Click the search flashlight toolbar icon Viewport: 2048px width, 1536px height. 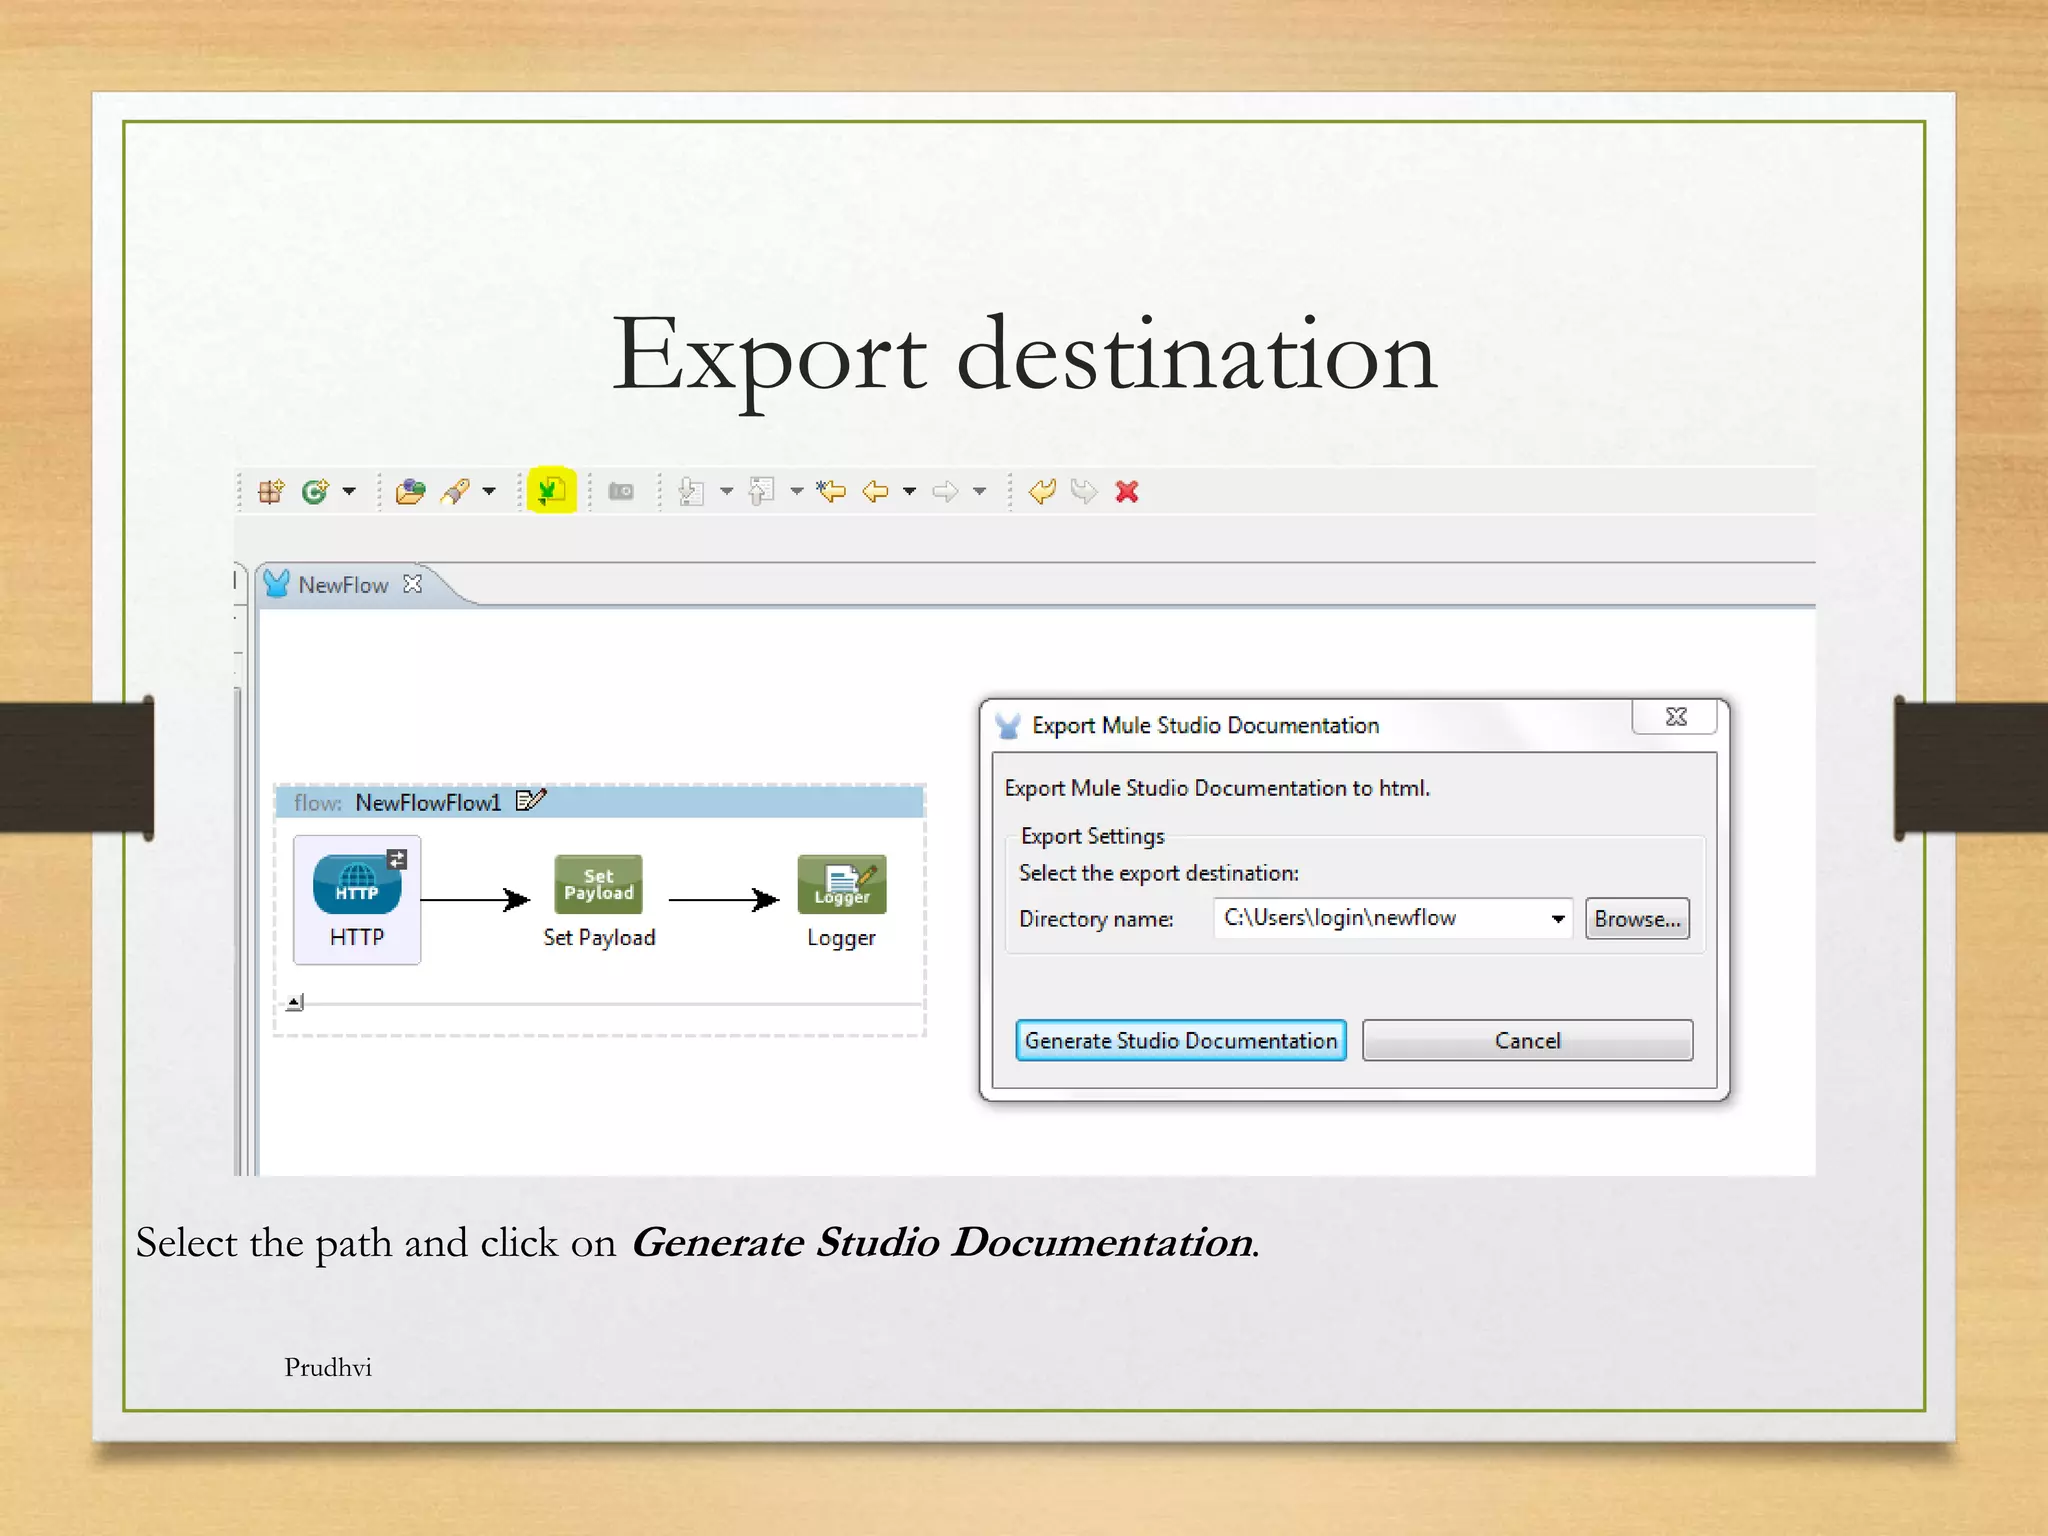coord(455,491)
